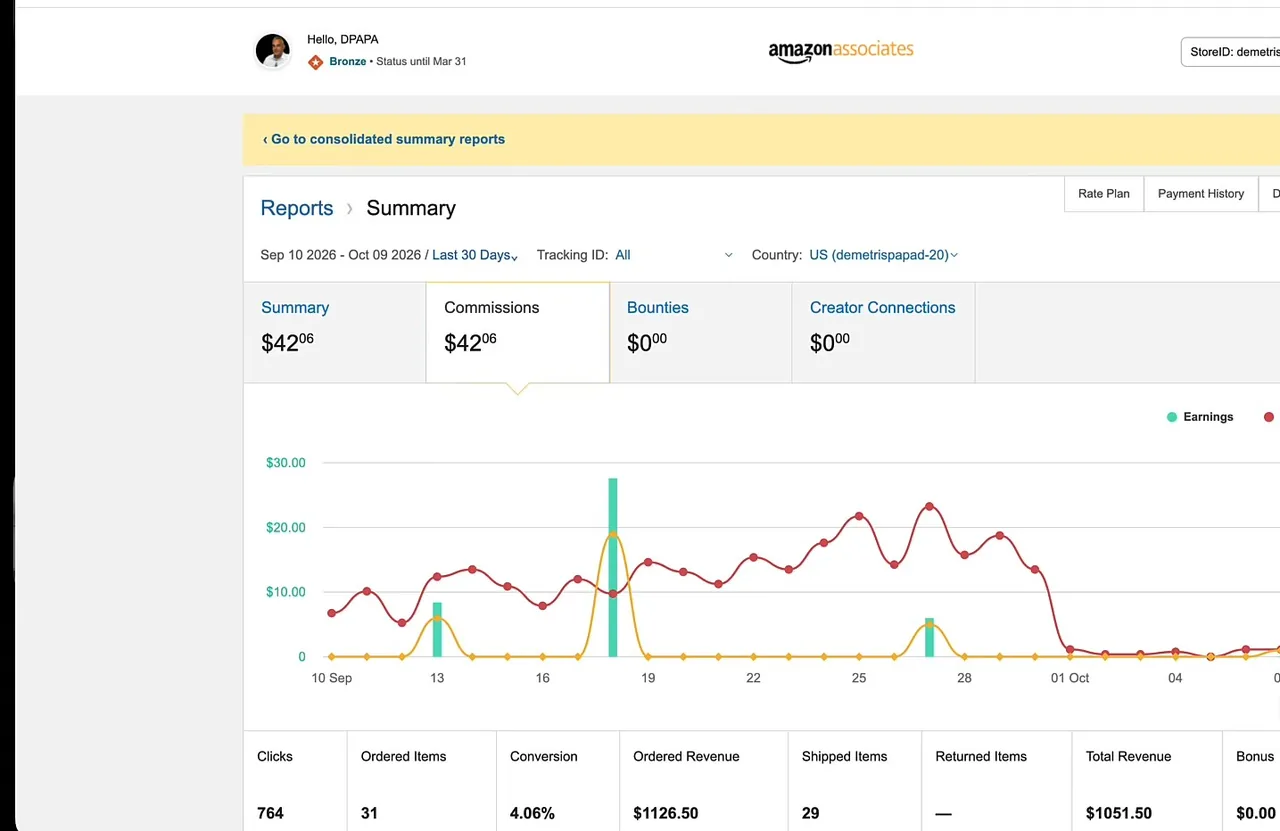Click the red clicks data point above 25 Sep

click(859, 516)
